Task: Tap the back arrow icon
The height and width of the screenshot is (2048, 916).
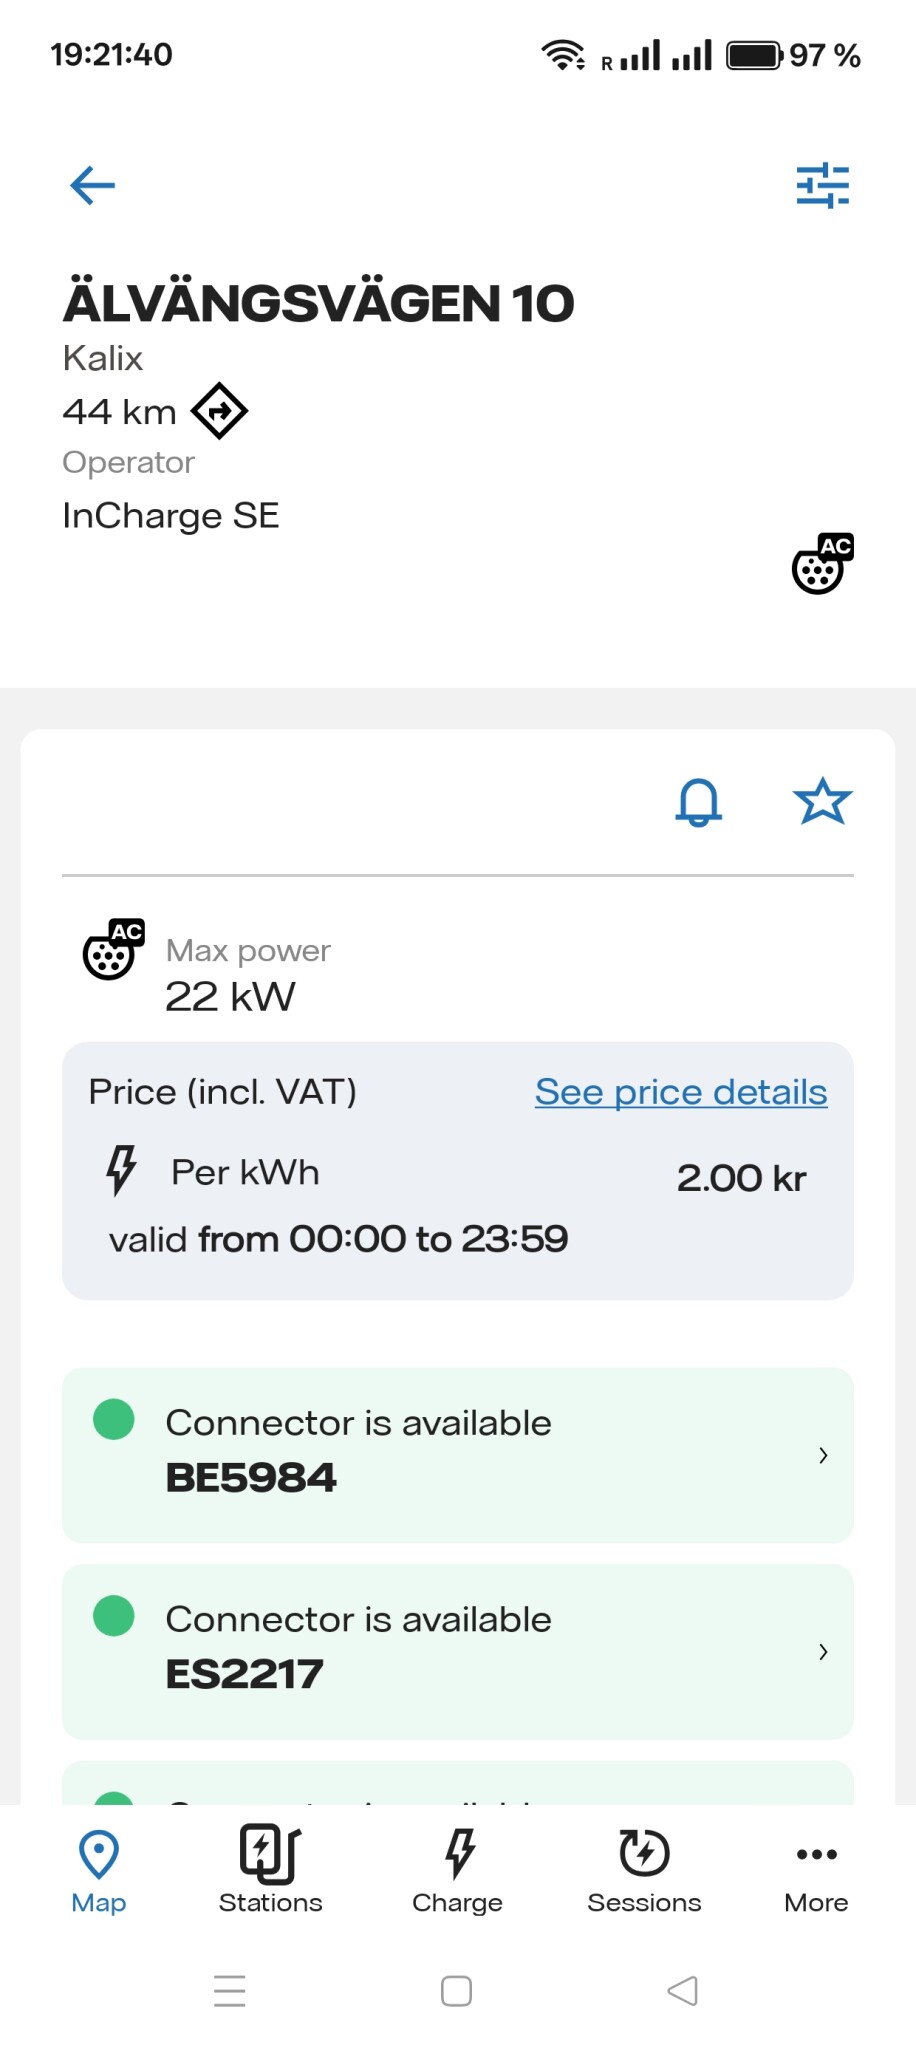Action: (x=93, y=185)
